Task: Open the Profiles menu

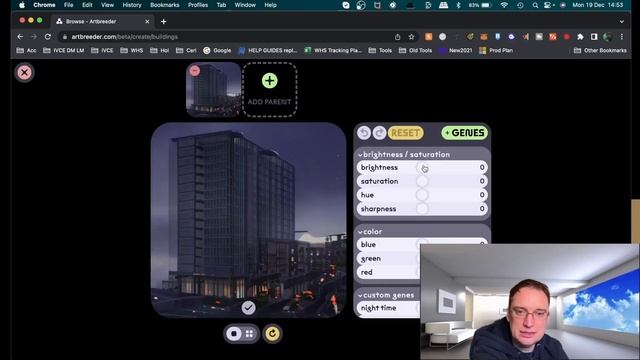Action: click(x=198, y=5)
